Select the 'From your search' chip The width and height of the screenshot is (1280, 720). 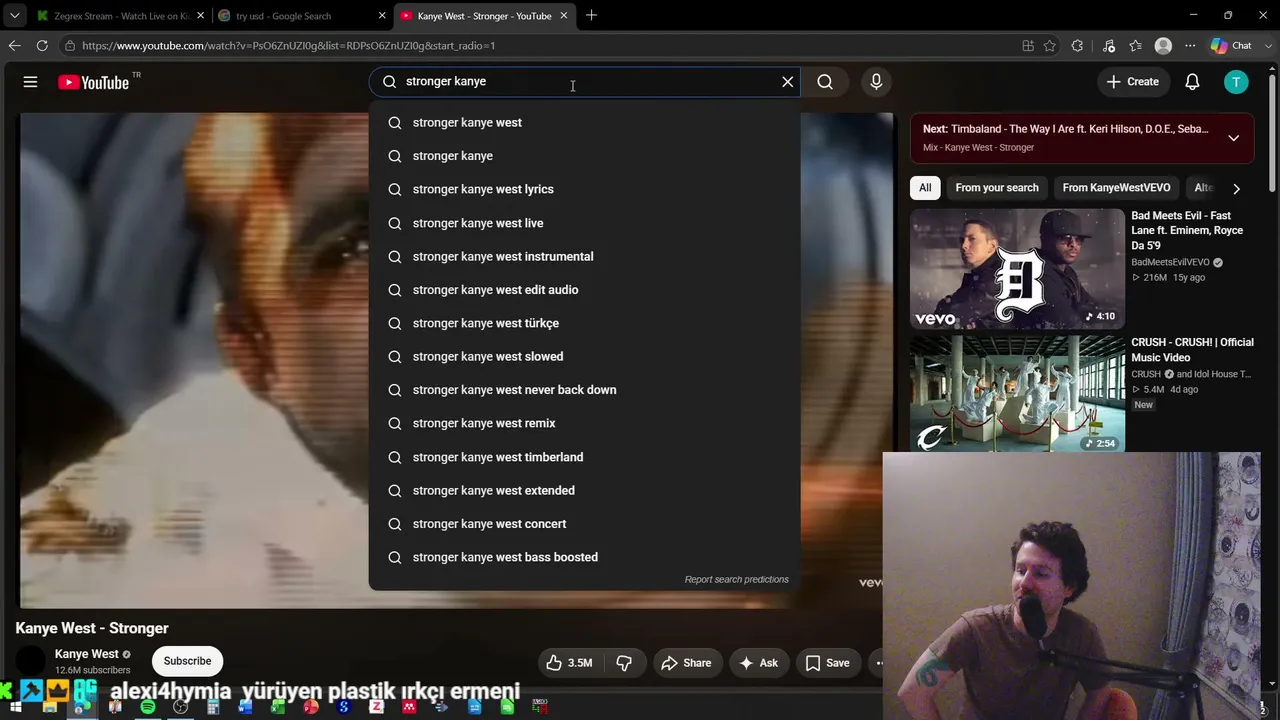[x=996, y=188]
